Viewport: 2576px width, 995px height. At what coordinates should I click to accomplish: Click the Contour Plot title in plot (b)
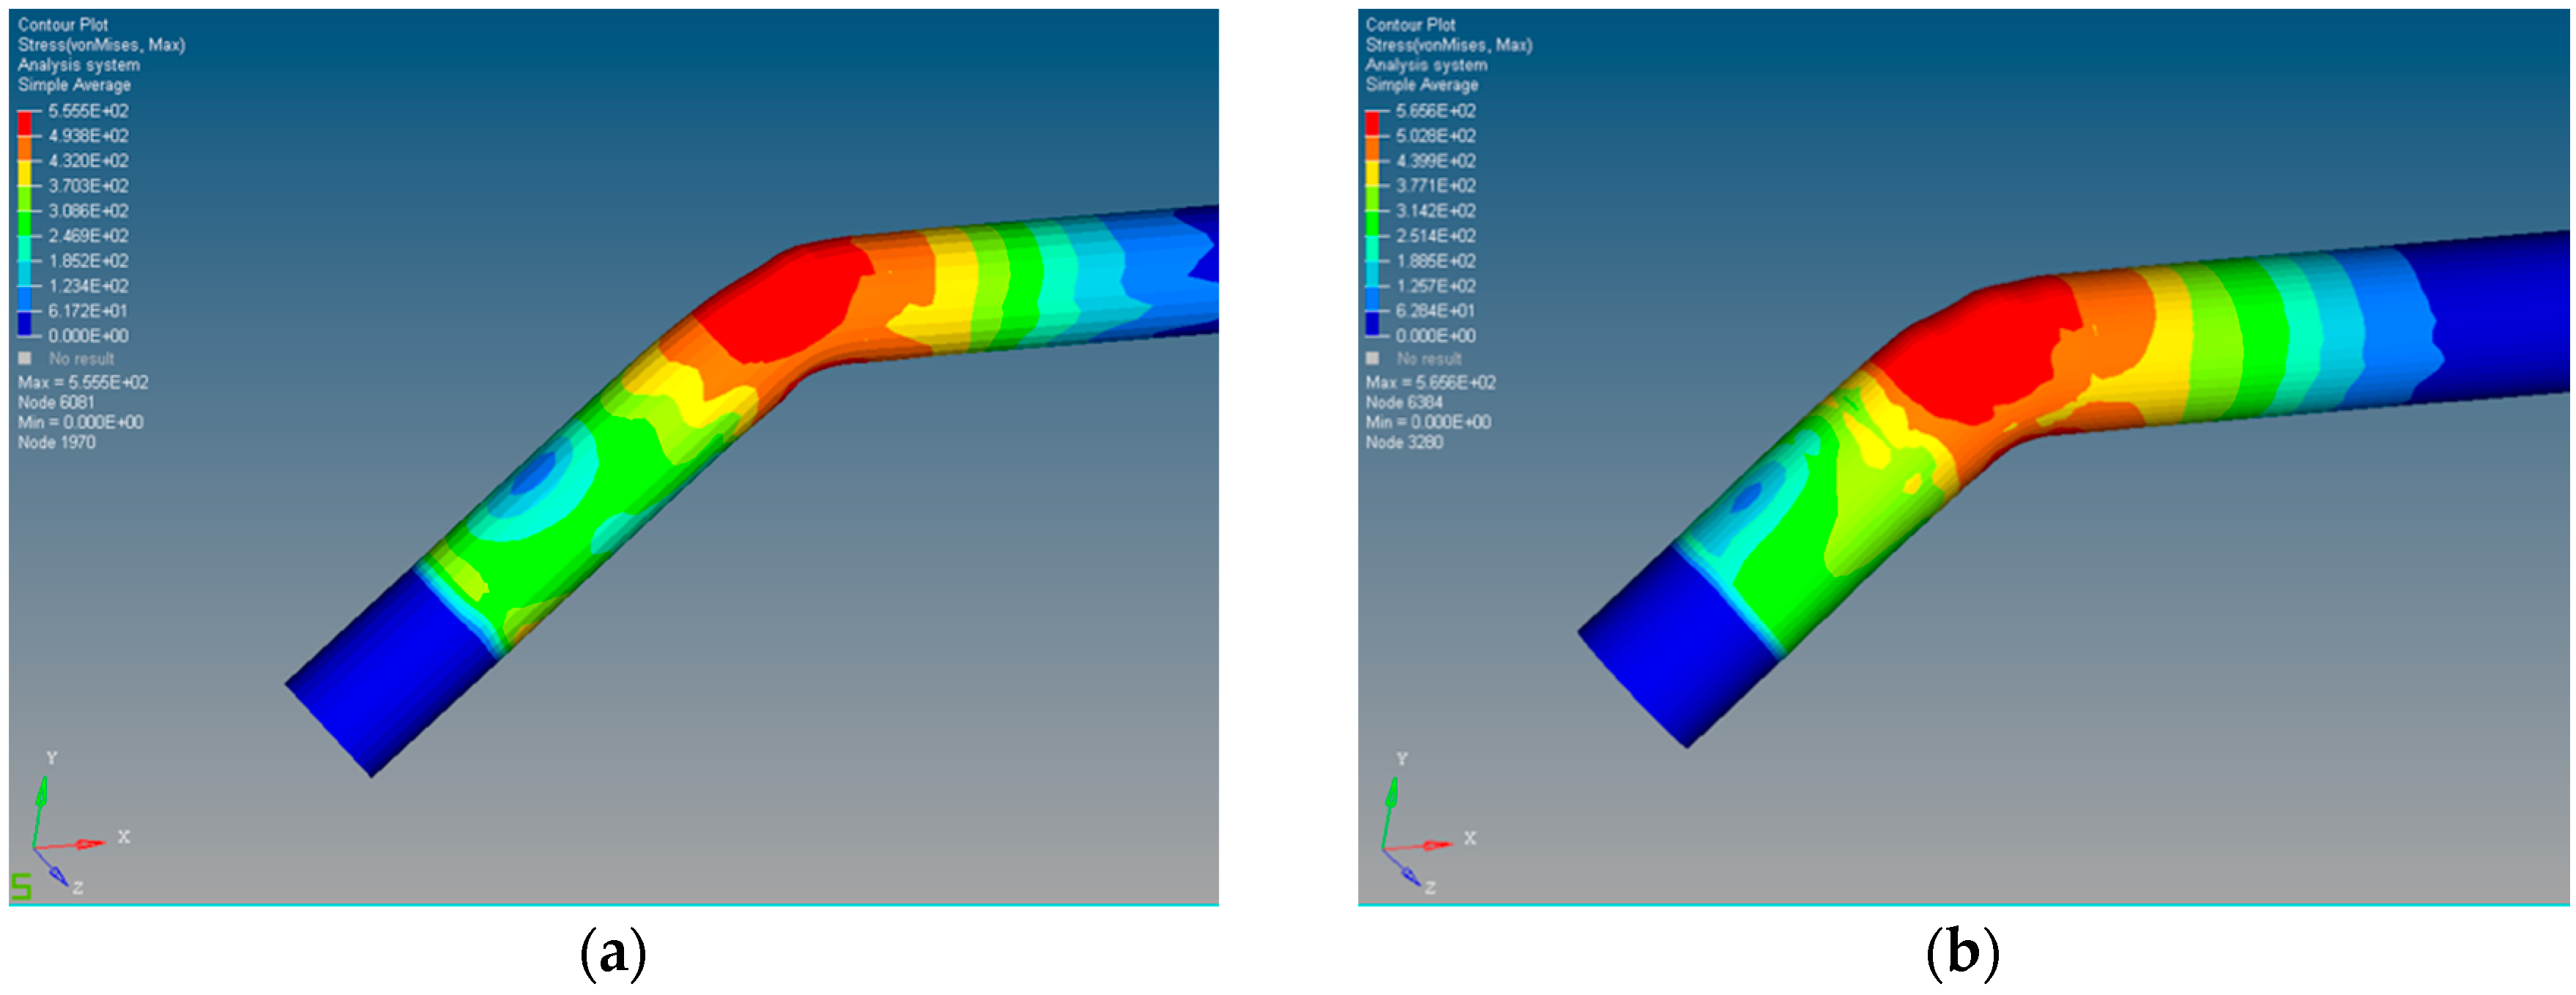1410,24
